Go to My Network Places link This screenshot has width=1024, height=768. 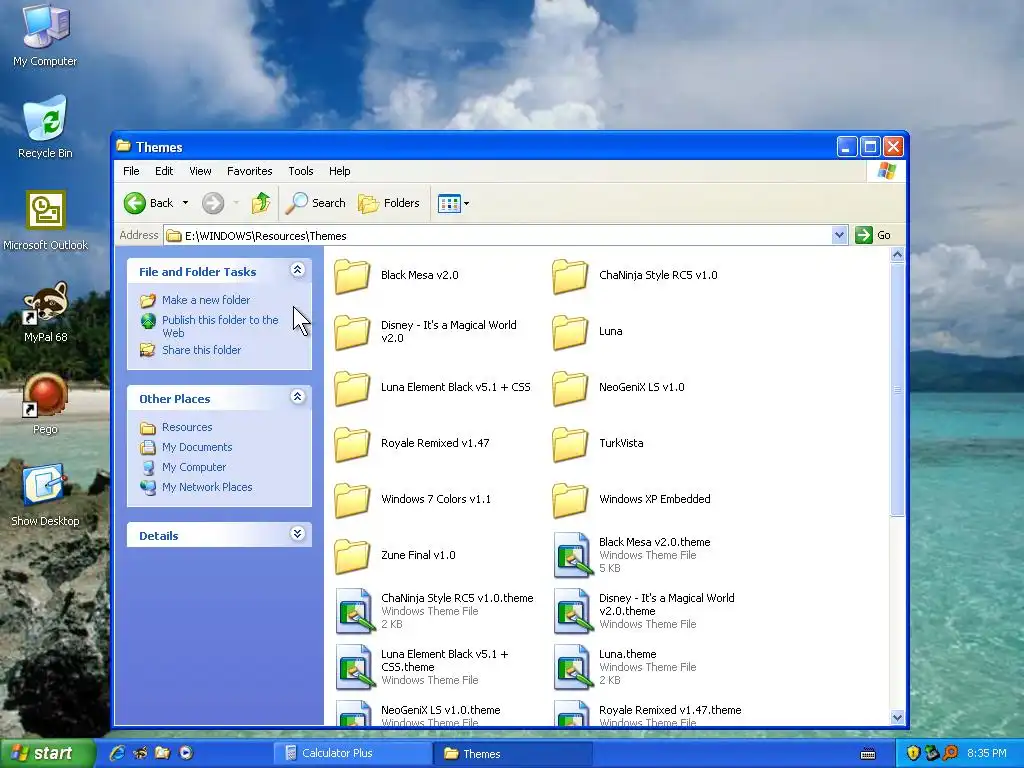point(206,487)
